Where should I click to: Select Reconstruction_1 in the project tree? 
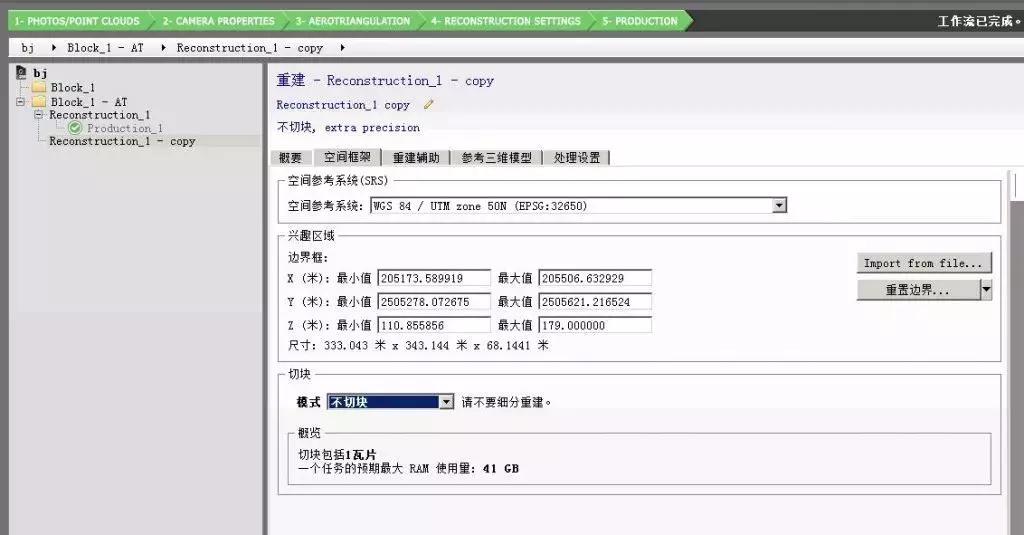pos(99,115)
